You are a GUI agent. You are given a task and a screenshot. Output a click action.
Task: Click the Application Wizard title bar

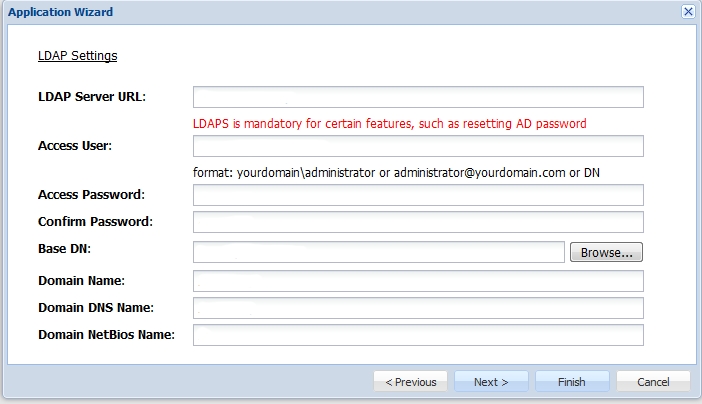(300, 12)
